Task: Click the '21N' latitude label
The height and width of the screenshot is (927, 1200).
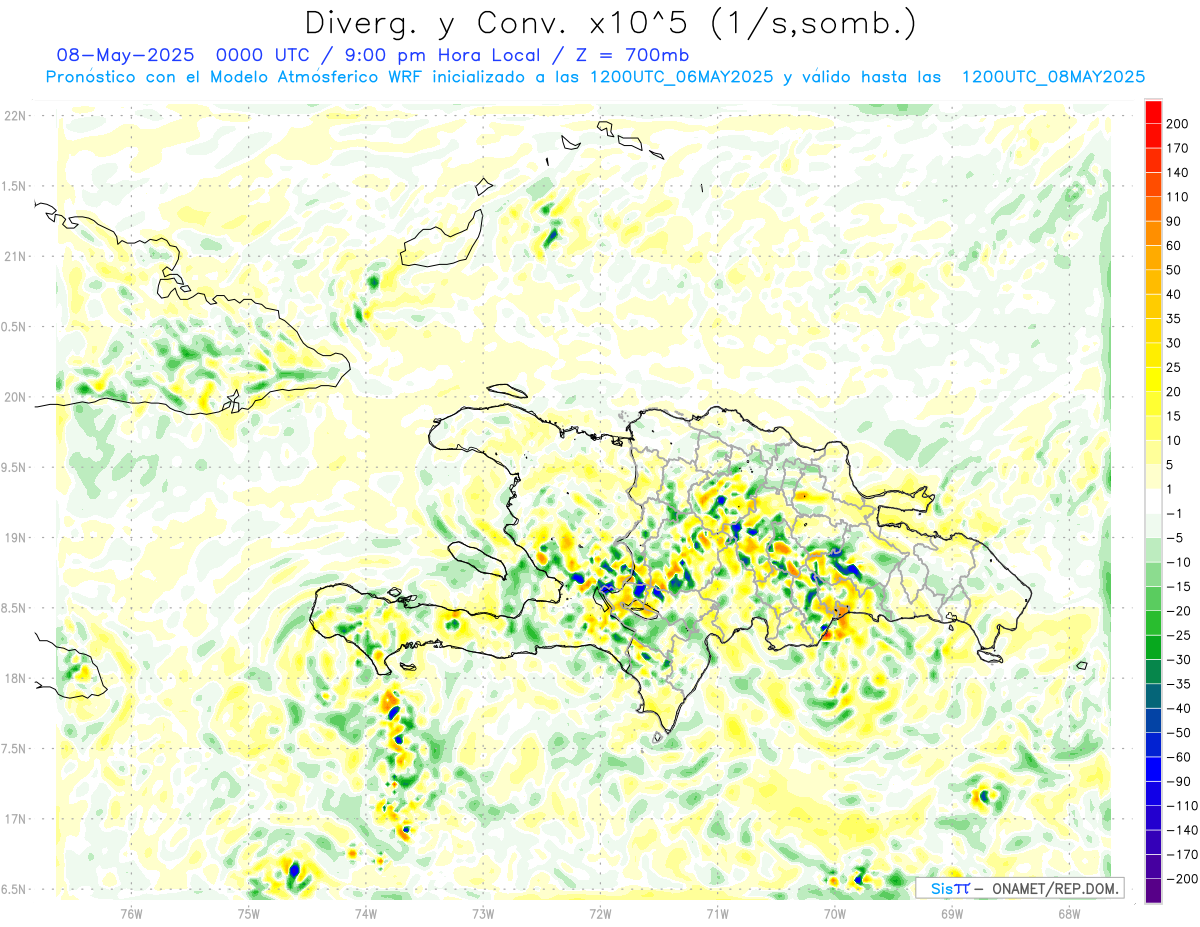Action: pyautogui.click(x=15, y=257)
